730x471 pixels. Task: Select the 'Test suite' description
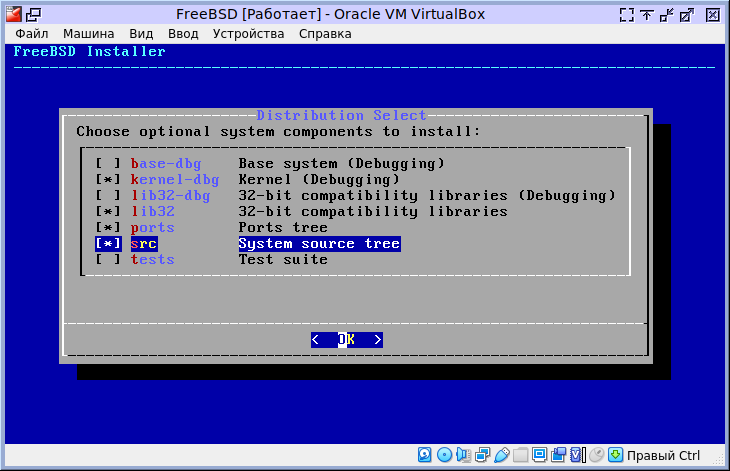(x=283, y=259)
